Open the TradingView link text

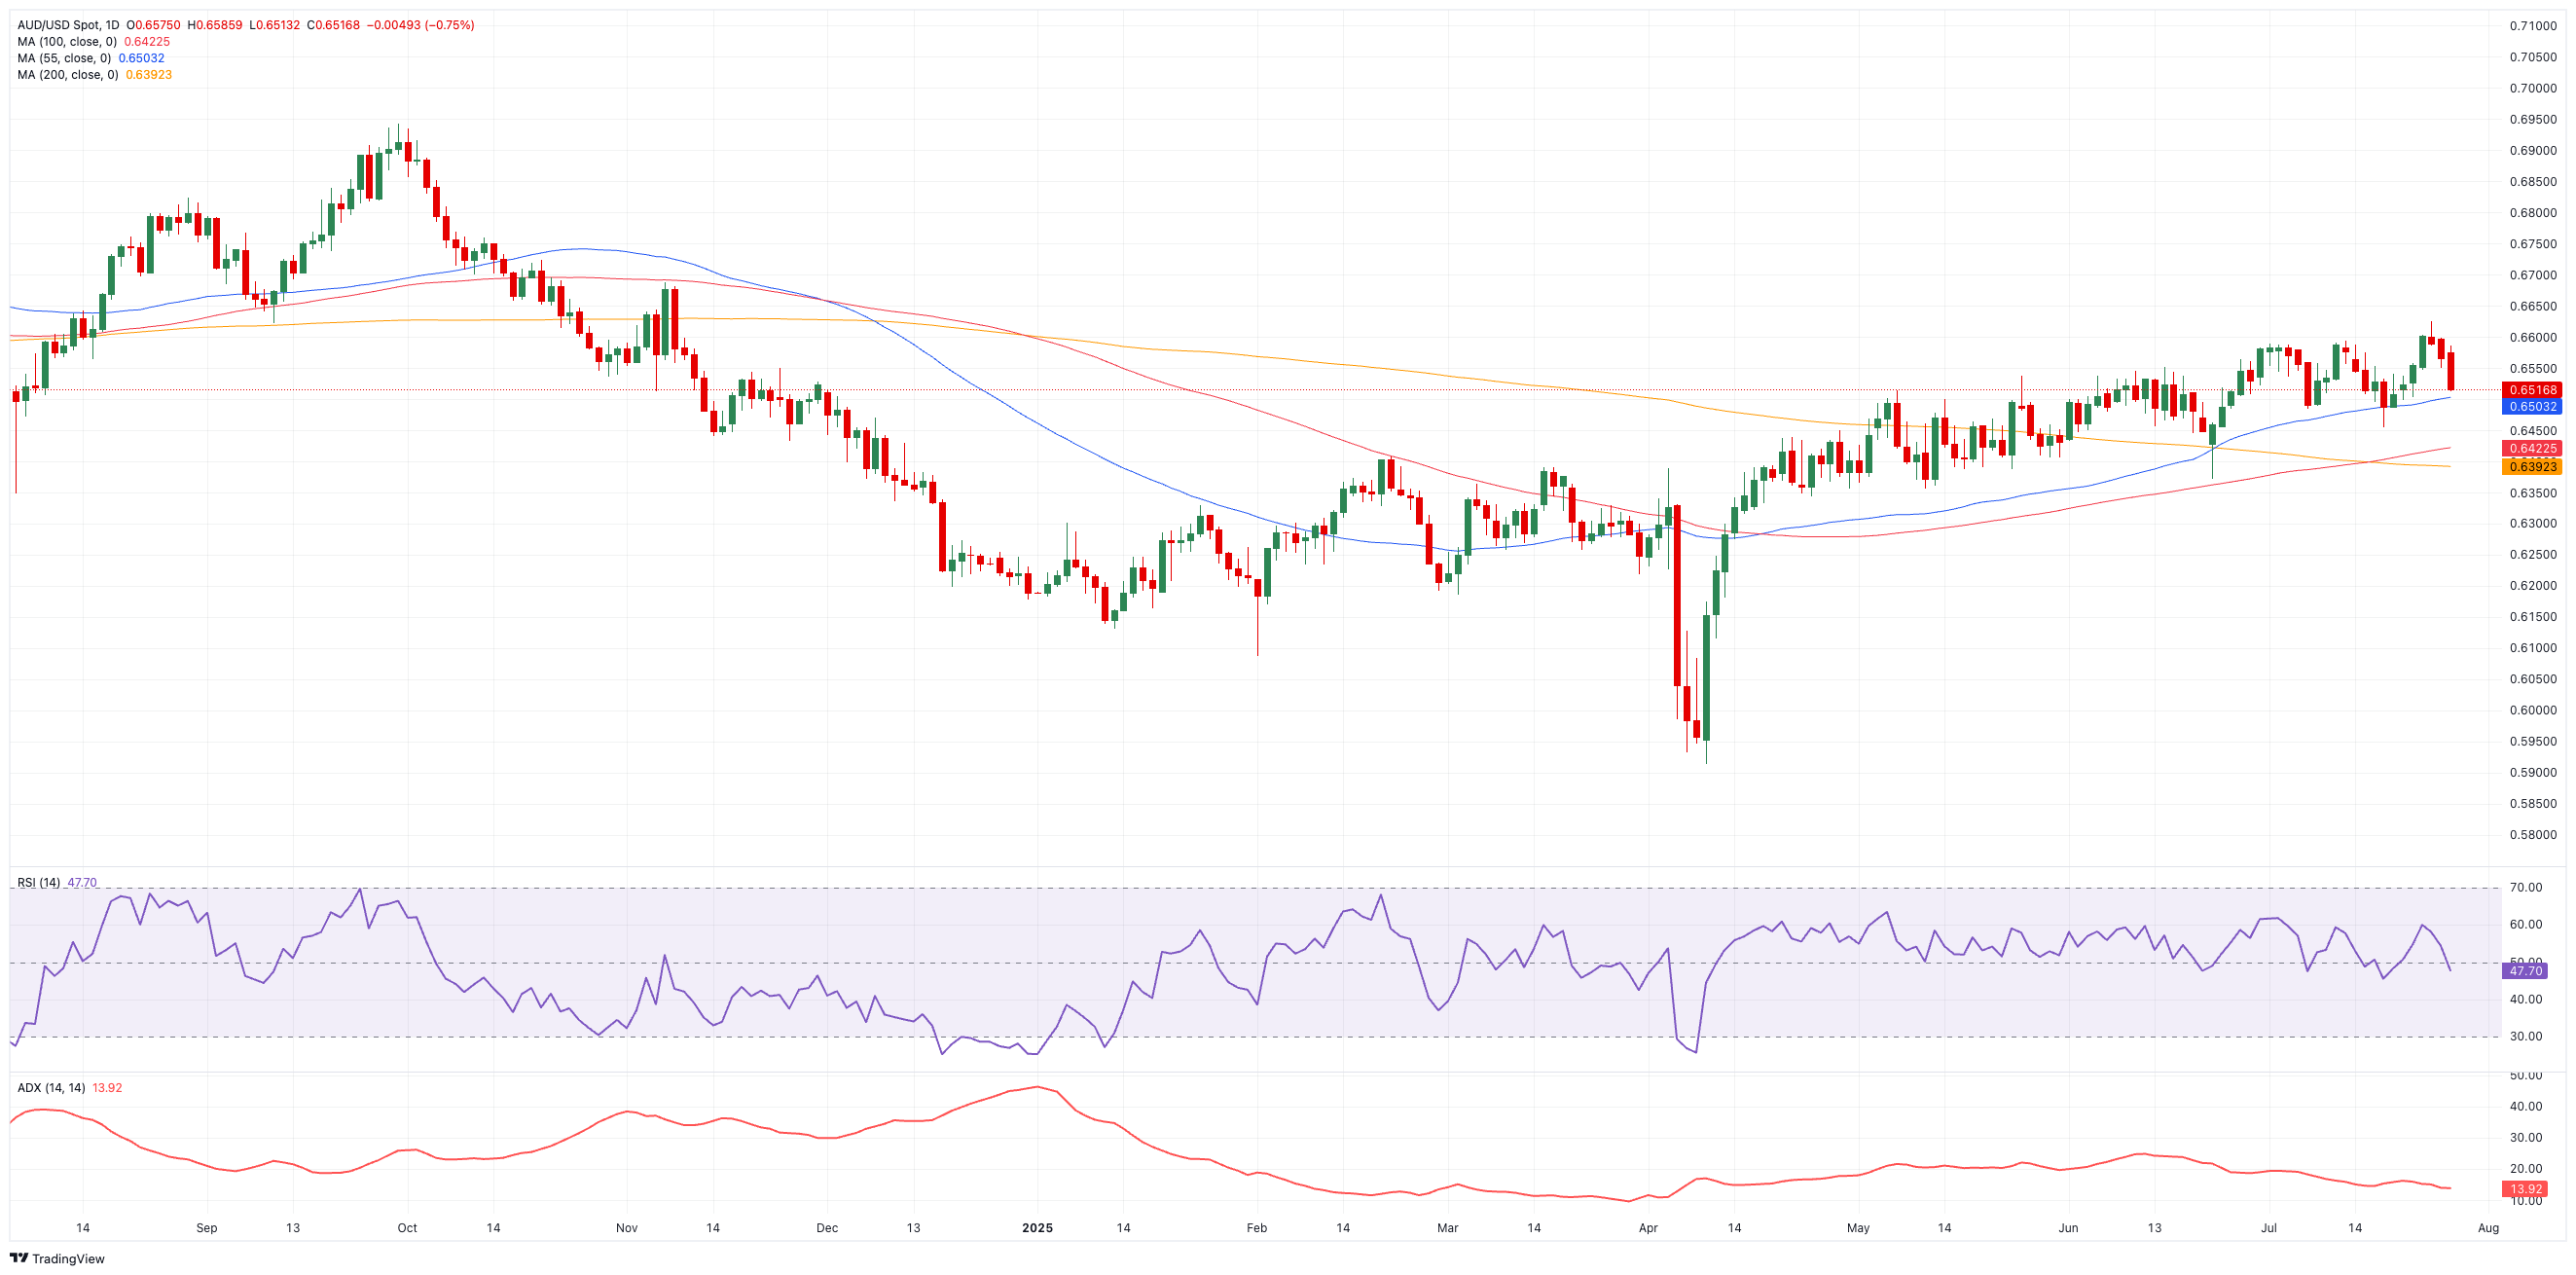[68, 1259]
